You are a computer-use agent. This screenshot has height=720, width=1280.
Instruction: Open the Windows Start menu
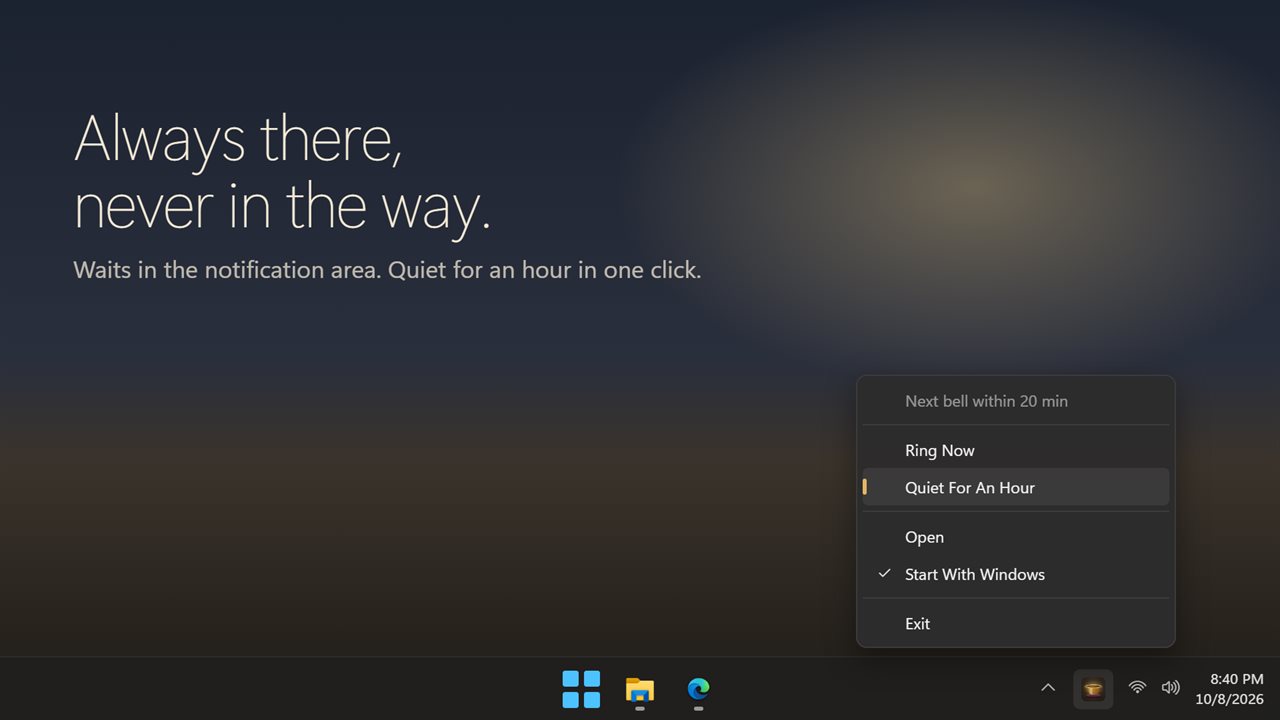coord(581,689)
